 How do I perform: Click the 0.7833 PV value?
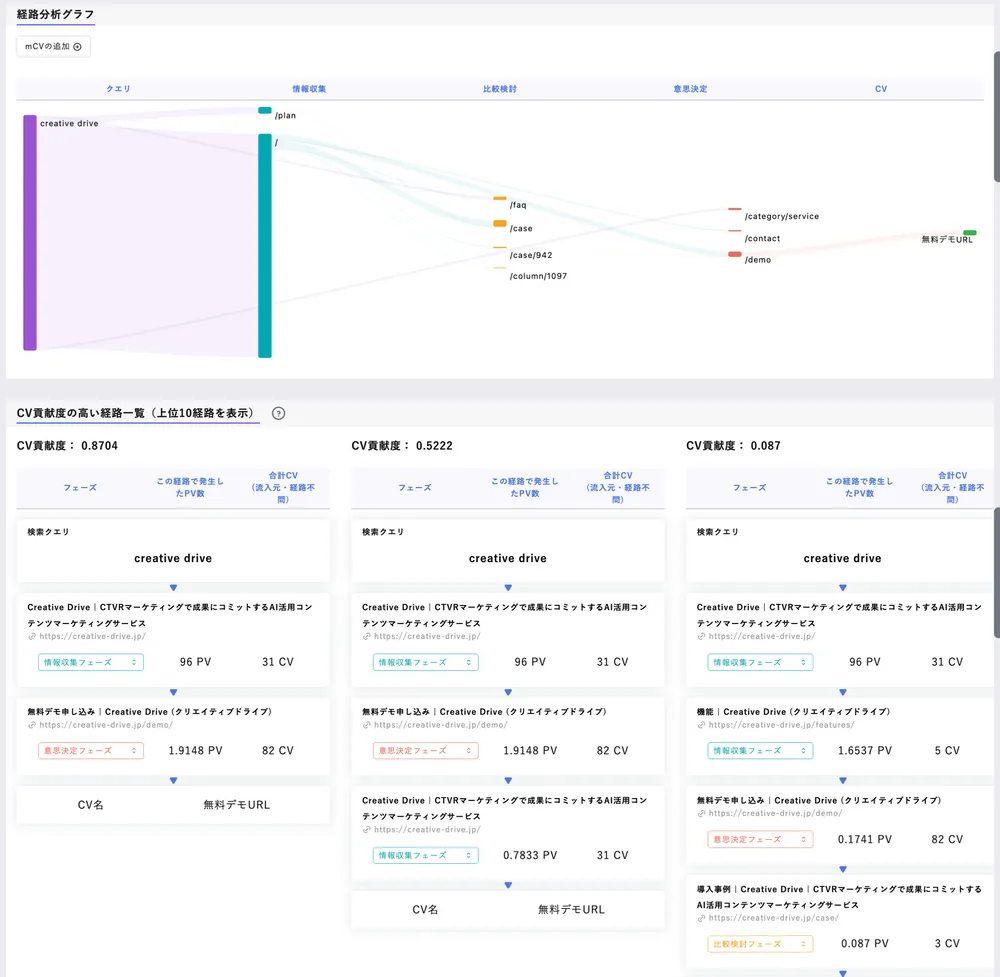tap(530, 855)
